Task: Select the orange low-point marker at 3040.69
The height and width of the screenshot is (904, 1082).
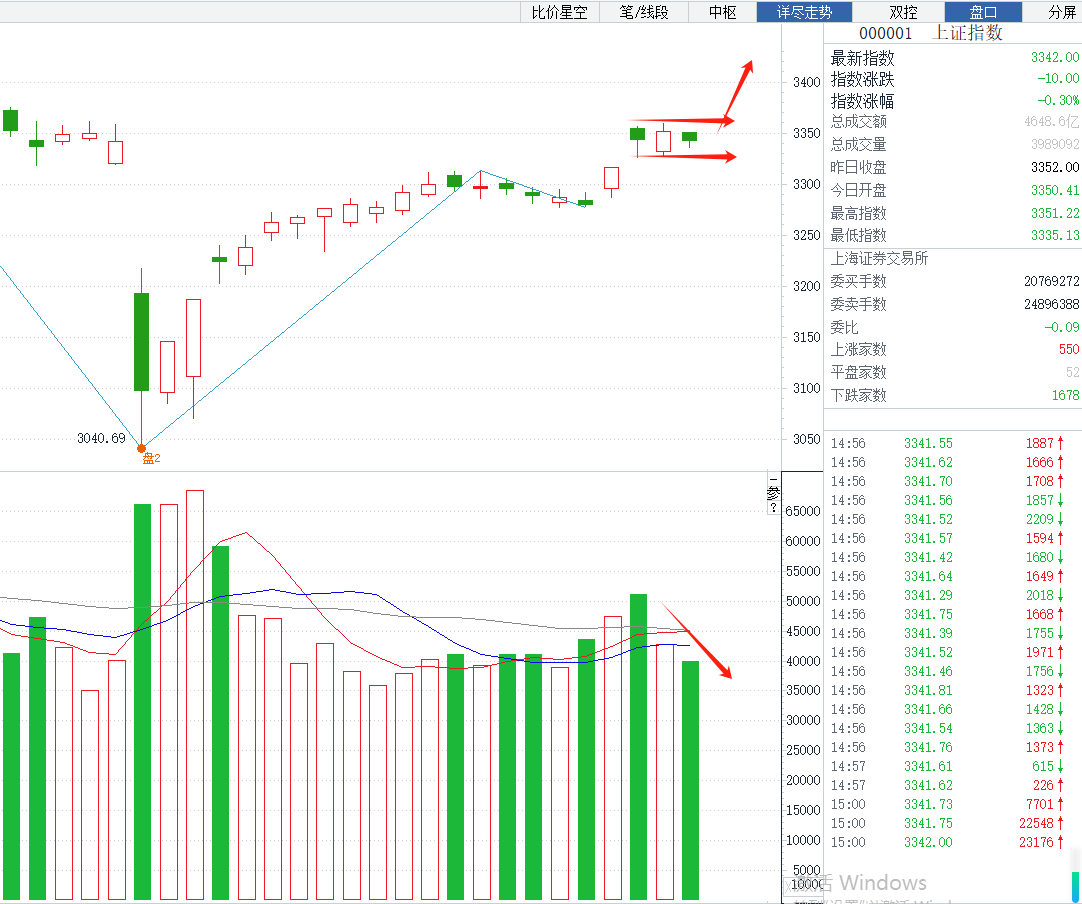Action: [x=142, y=448]
